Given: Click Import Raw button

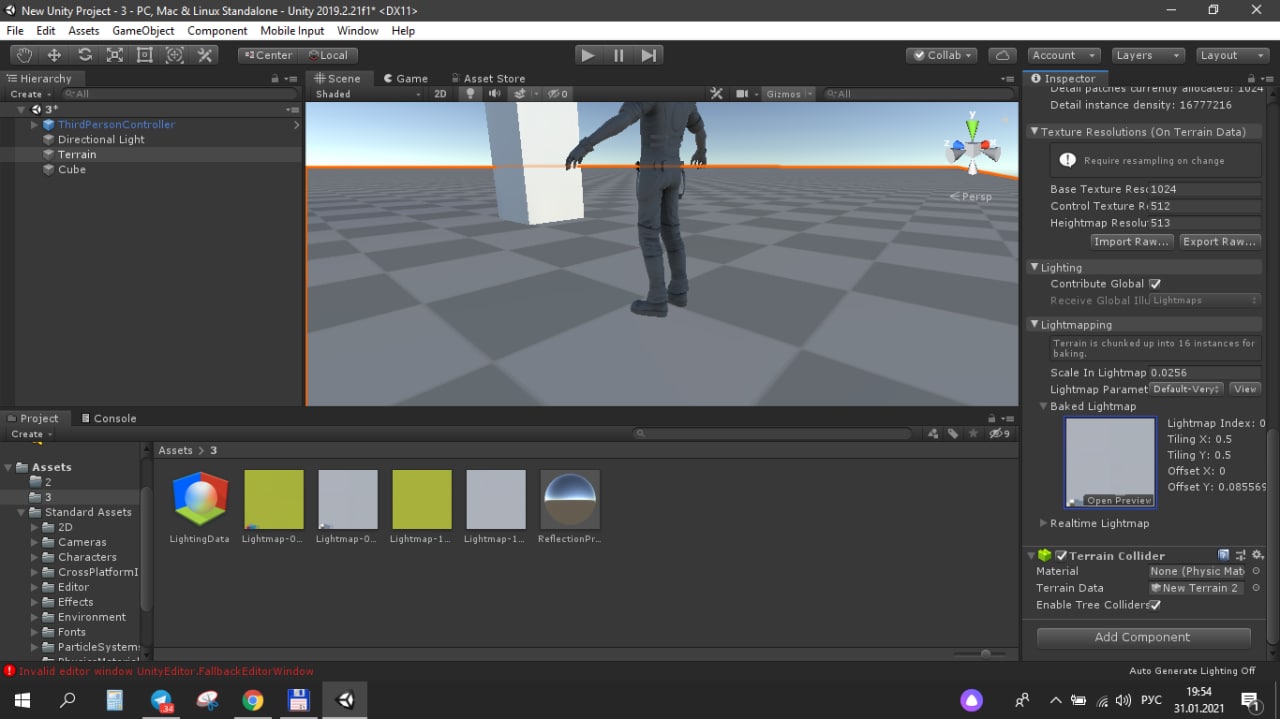Looking at the screenshot, I should (1131, 241).
